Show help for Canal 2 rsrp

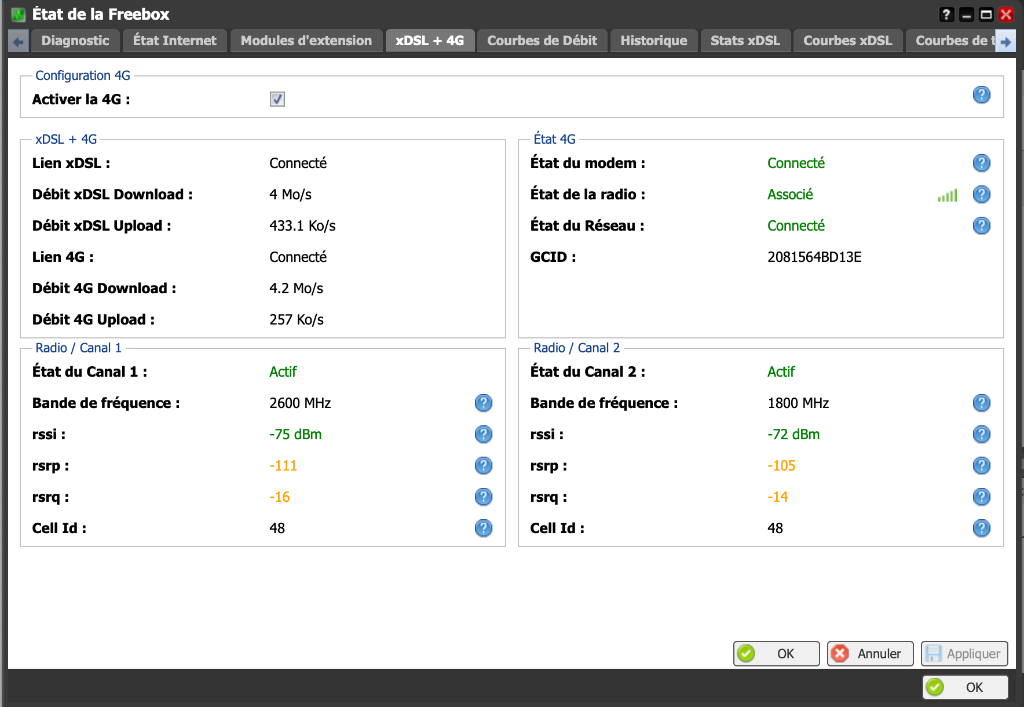[x=981, y=466]
